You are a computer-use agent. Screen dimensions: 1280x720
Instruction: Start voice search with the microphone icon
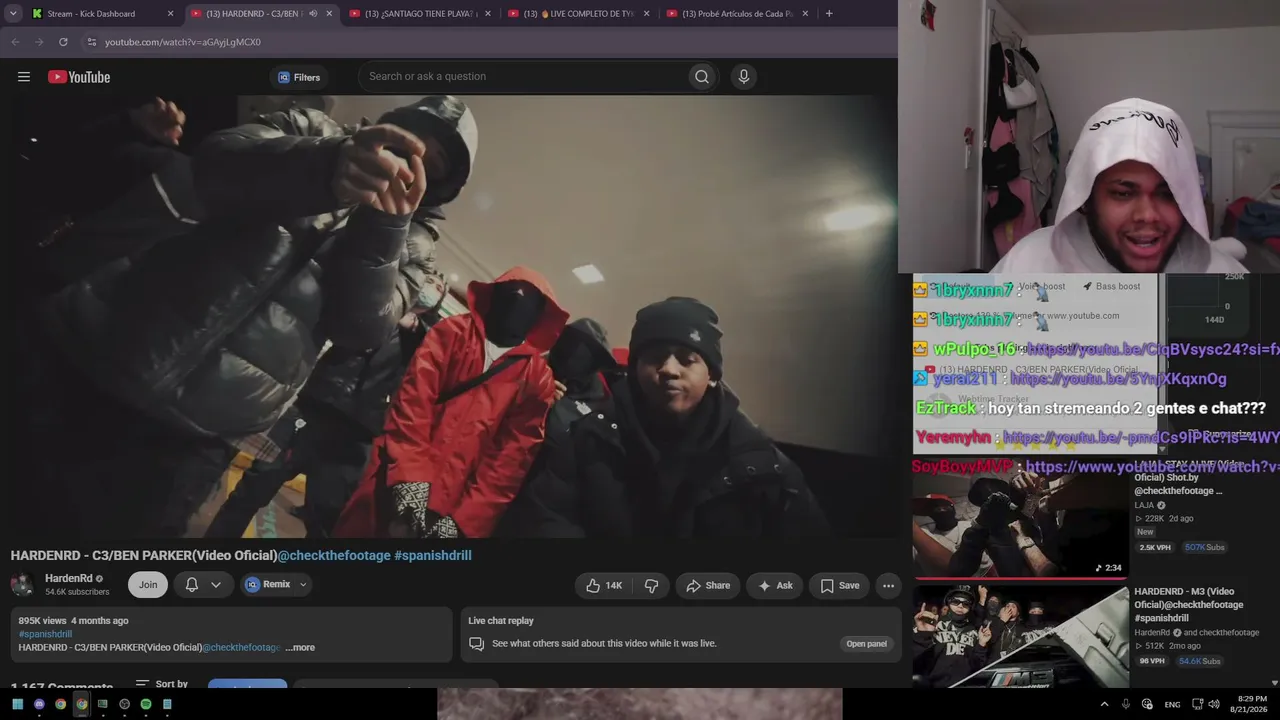(743, 77)
